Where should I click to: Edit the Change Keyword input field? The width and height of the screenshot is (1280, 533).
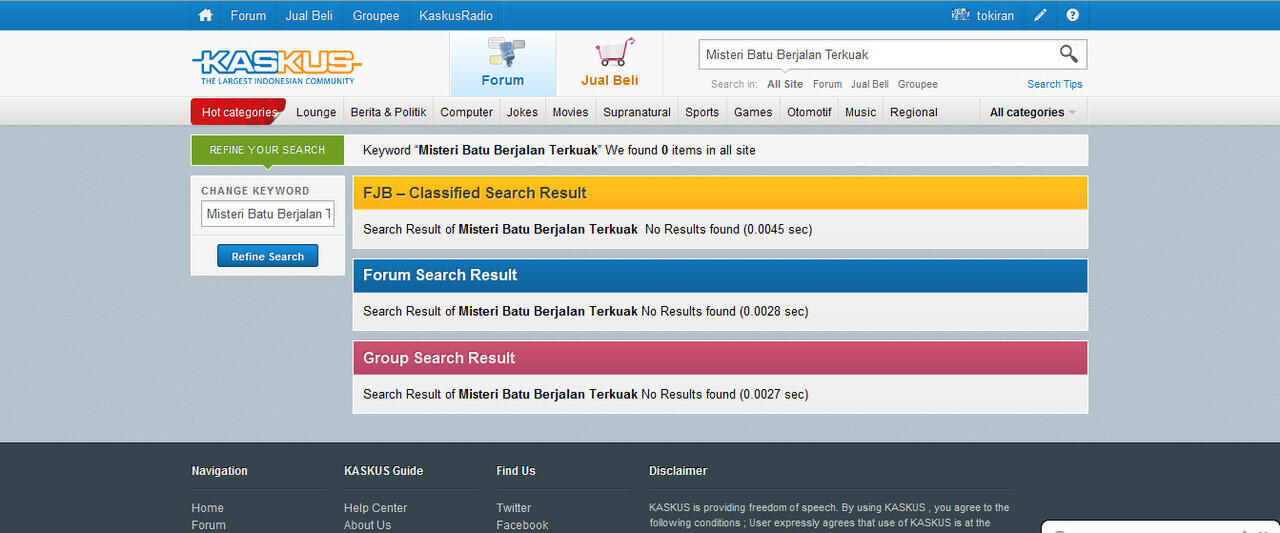(268, 214)
